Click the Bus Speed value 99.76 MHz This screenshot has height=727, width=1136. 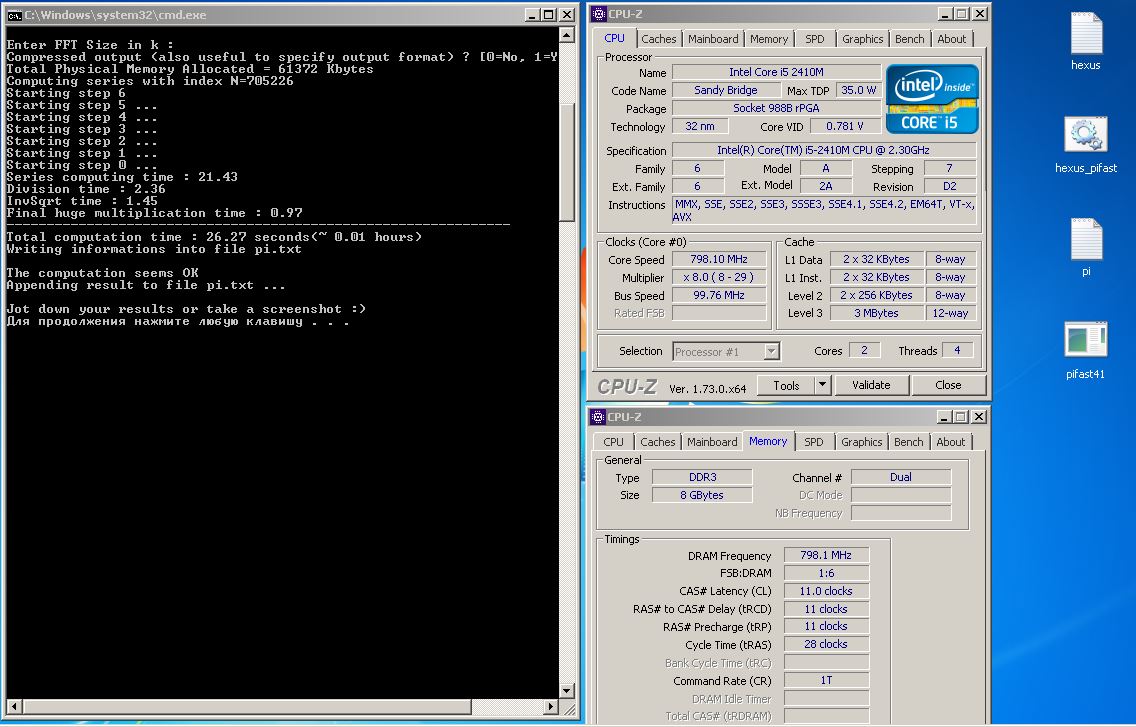coord(719,295)
